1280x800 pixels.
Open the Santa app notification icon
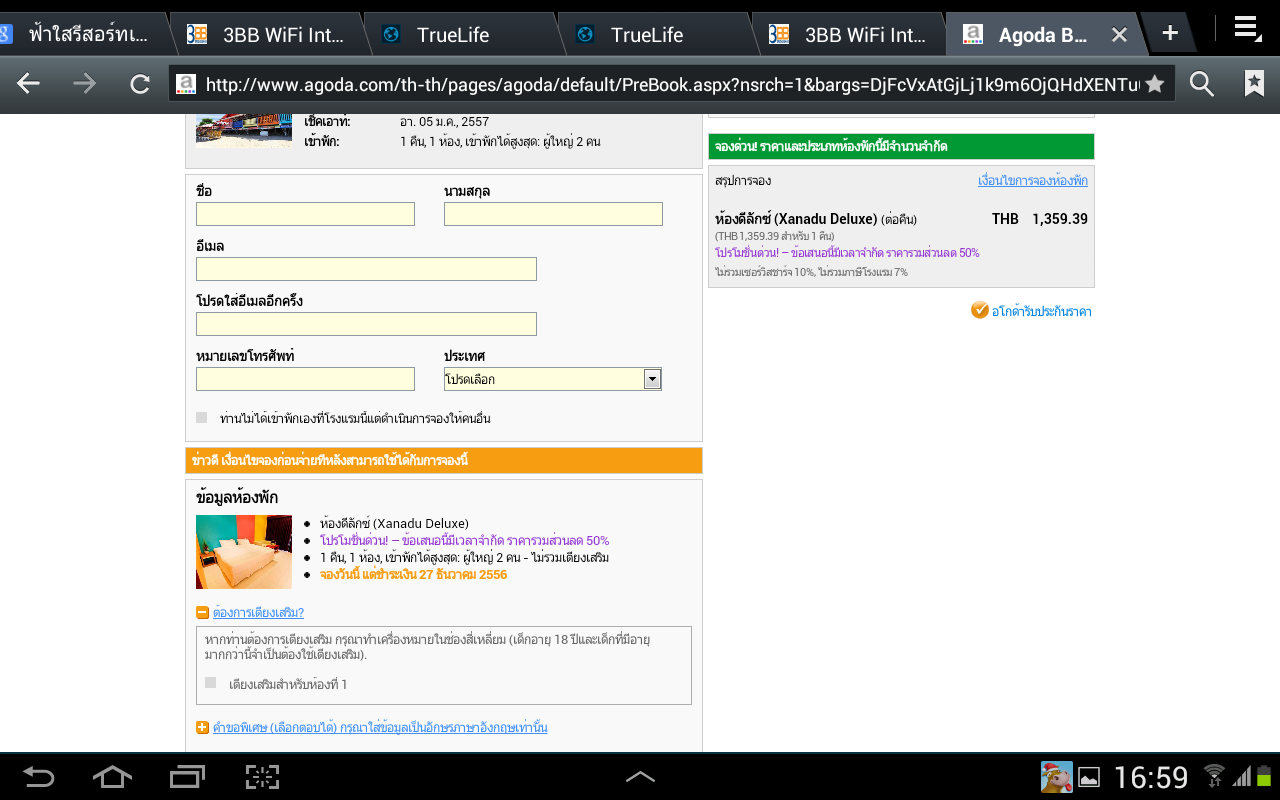coord(1056,777)
